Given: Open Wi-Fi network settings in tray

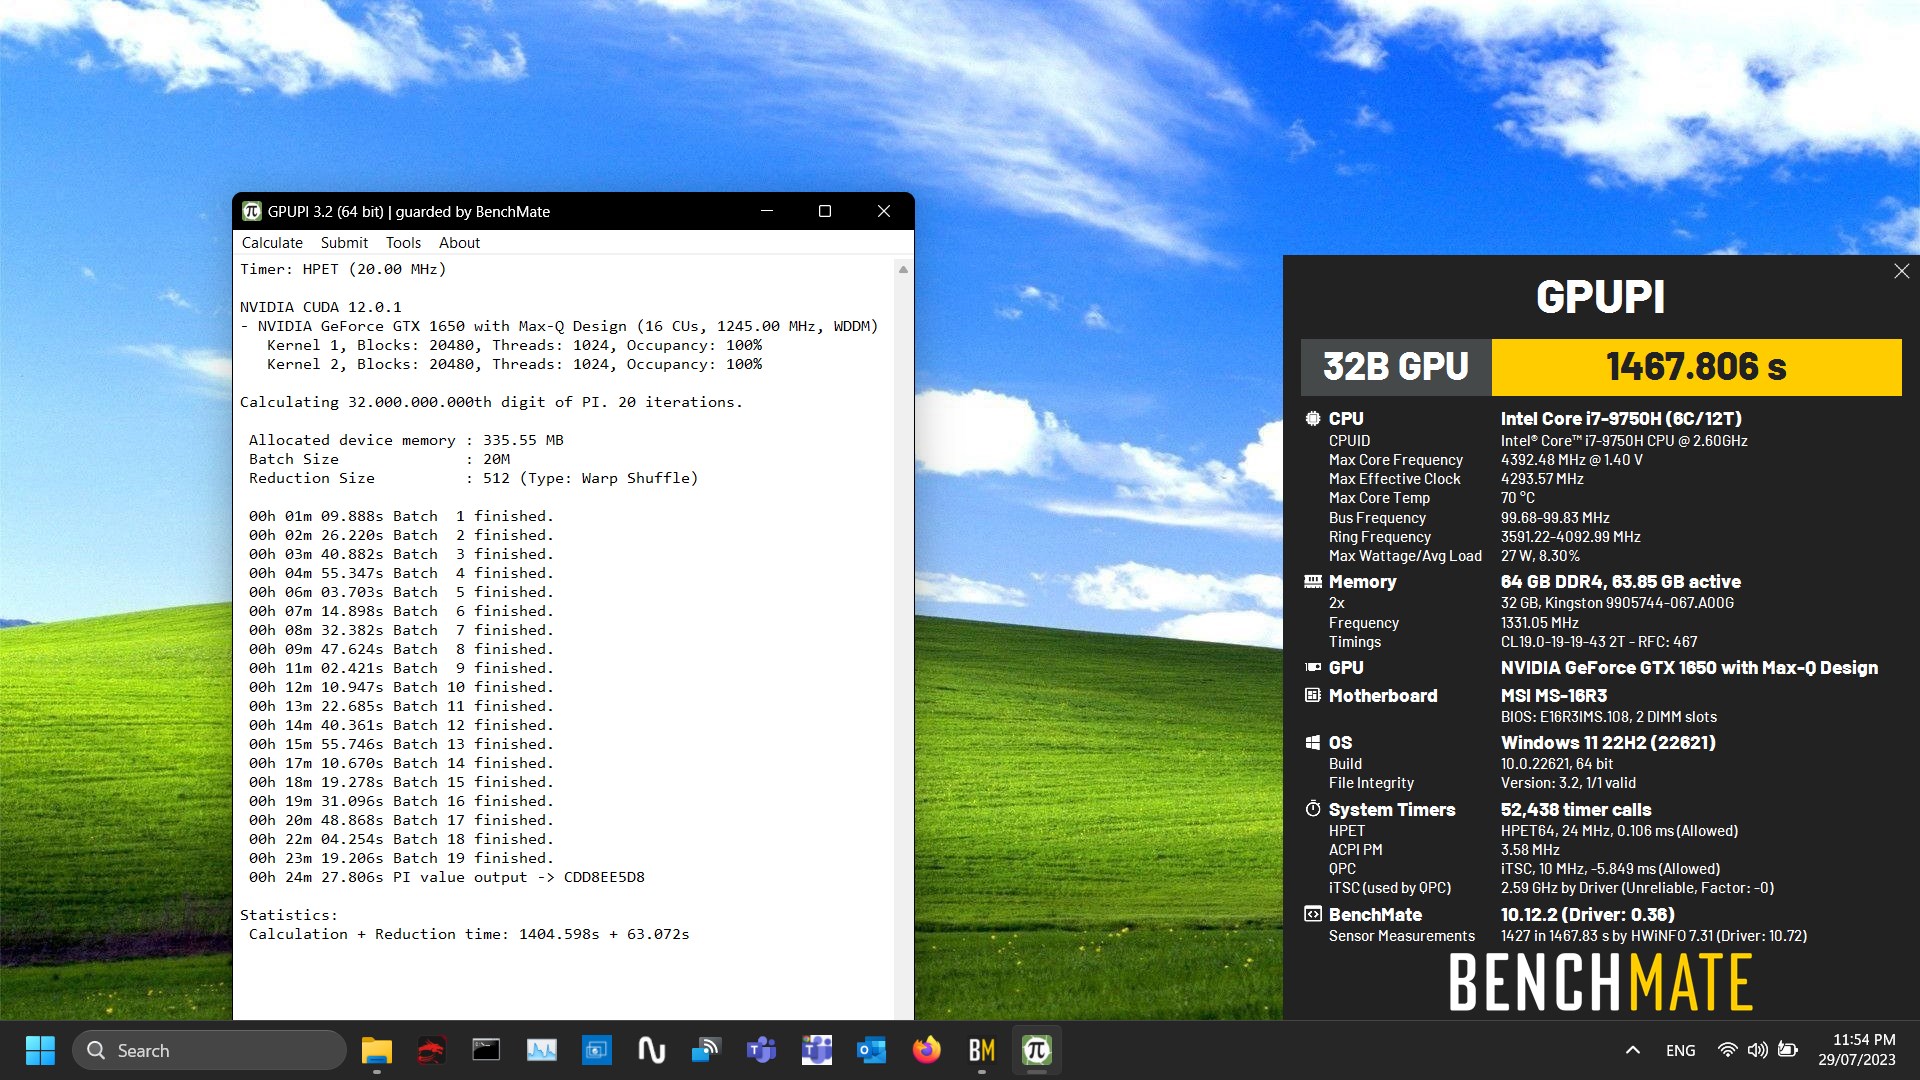Looking at the screenshot, I should (1727, 1050).
